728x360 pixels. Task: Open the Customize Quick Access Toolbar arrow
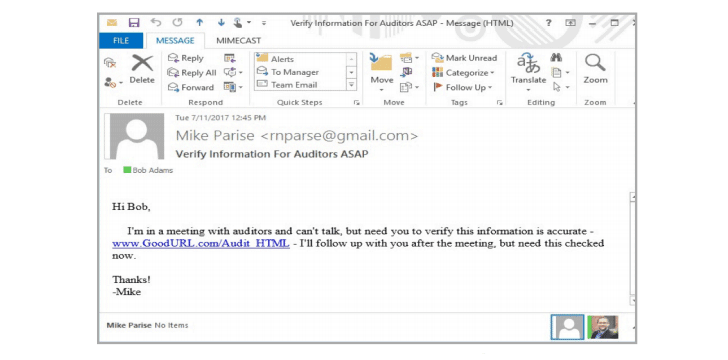(x=264, y=22)
